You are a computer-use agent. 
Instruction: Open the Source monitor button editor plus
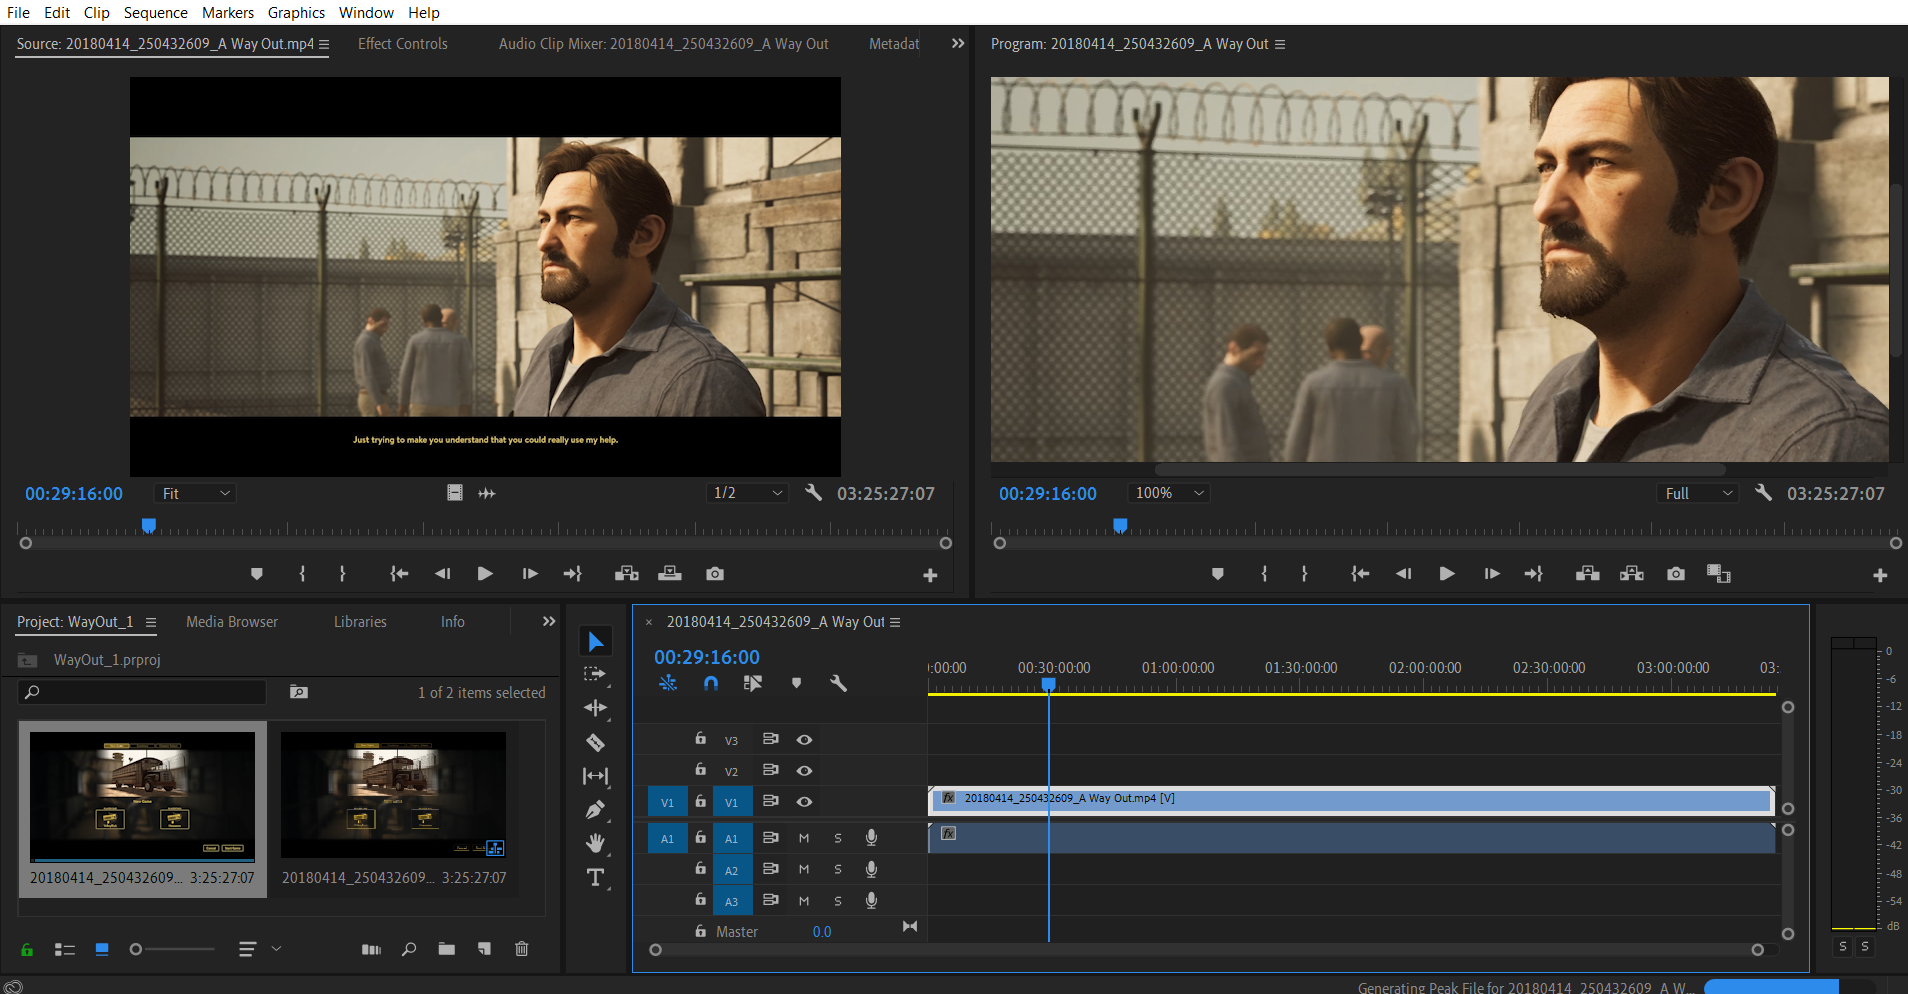point(930,575)
